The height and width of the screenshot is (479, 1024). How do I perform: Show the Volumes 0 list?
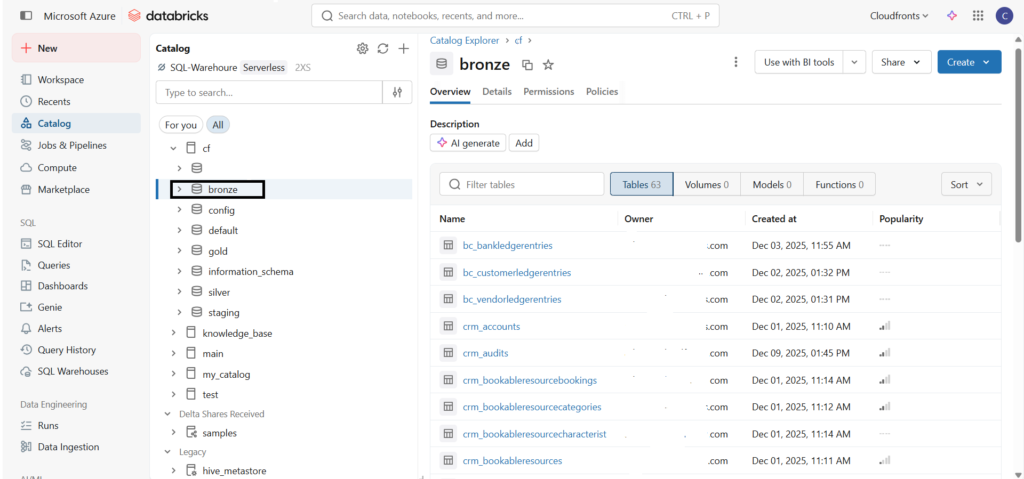(x=705, y=184)
